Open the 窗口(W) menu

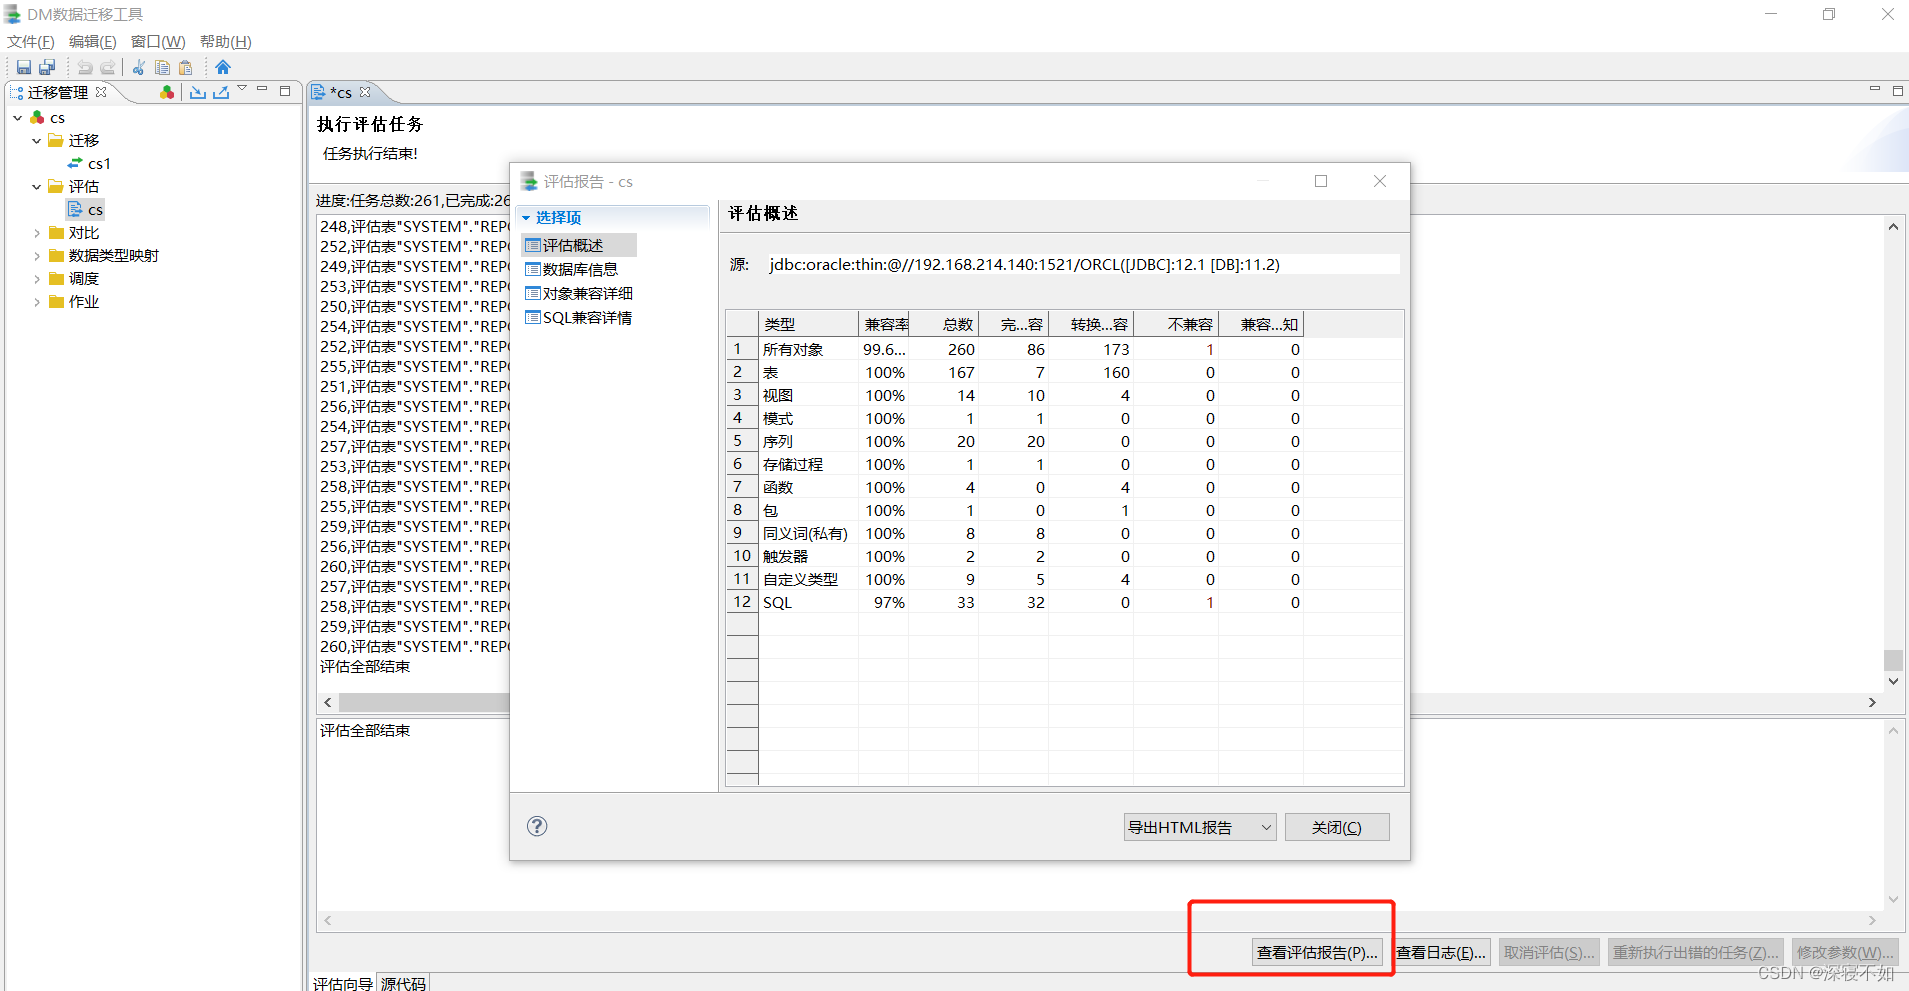pos(157,41)
